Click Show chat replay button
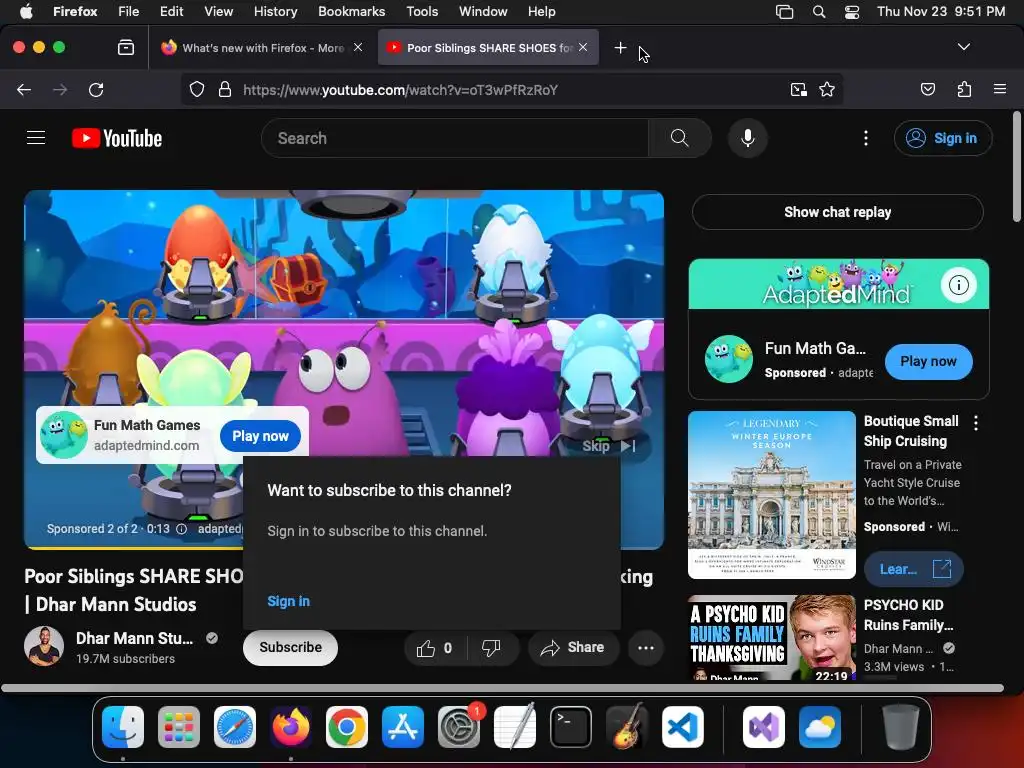 coord(838,212)
